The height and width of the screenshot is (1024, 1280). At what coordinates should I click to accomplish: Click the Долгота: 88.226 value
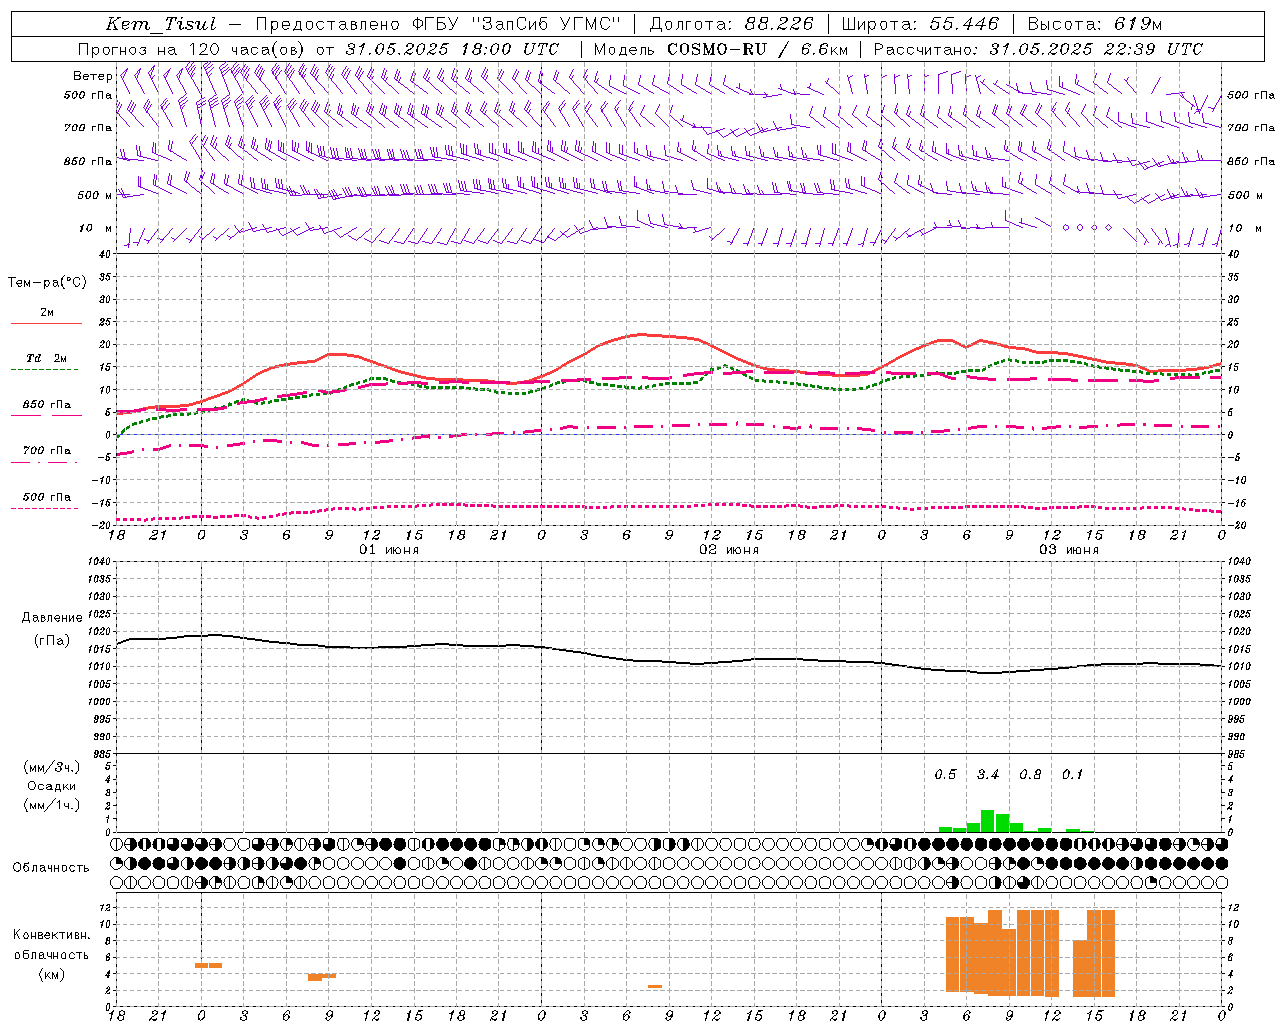(x=732, y=24)
